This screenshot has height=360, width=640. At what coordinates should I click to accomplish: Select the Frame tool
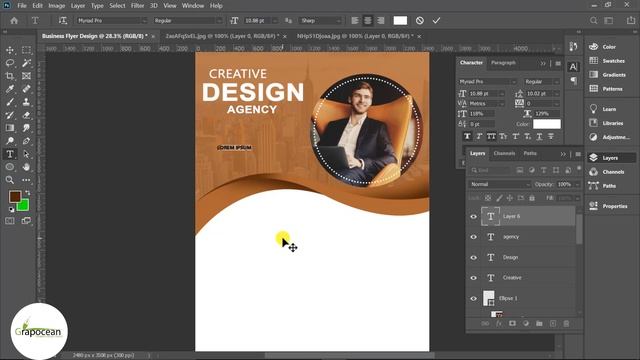[26, 76]
